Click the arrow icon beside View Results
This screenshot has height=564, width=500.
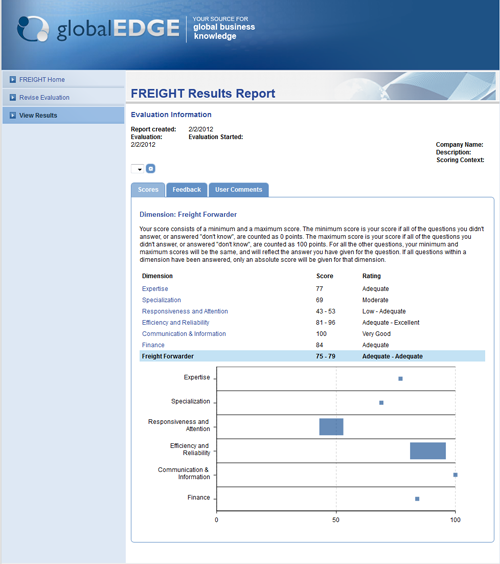pyautogui.click(x=13, y=115)
